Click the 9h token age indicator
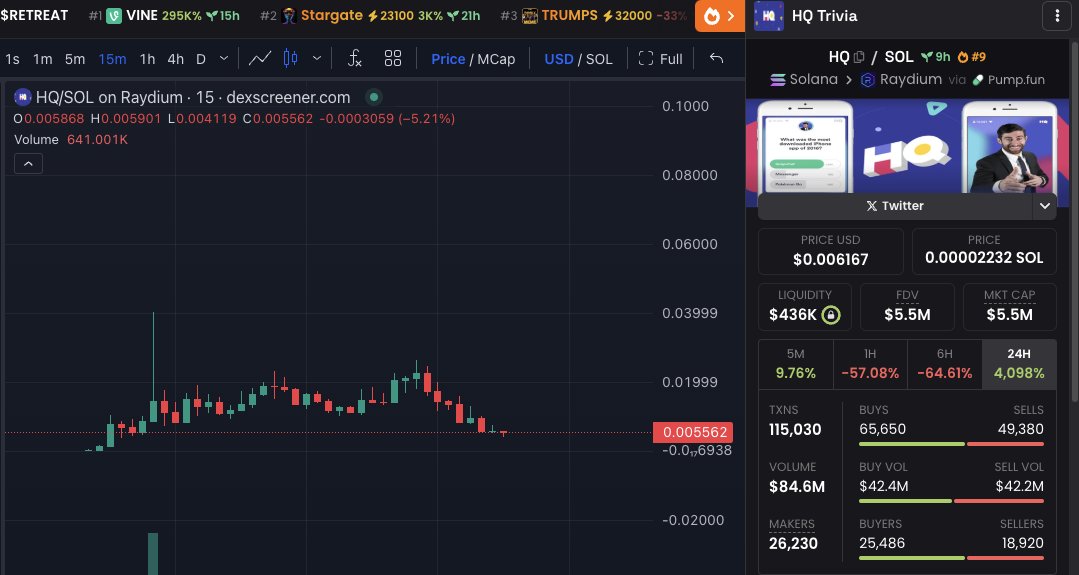Screen dimensions: 1079x575 point(936,57)
